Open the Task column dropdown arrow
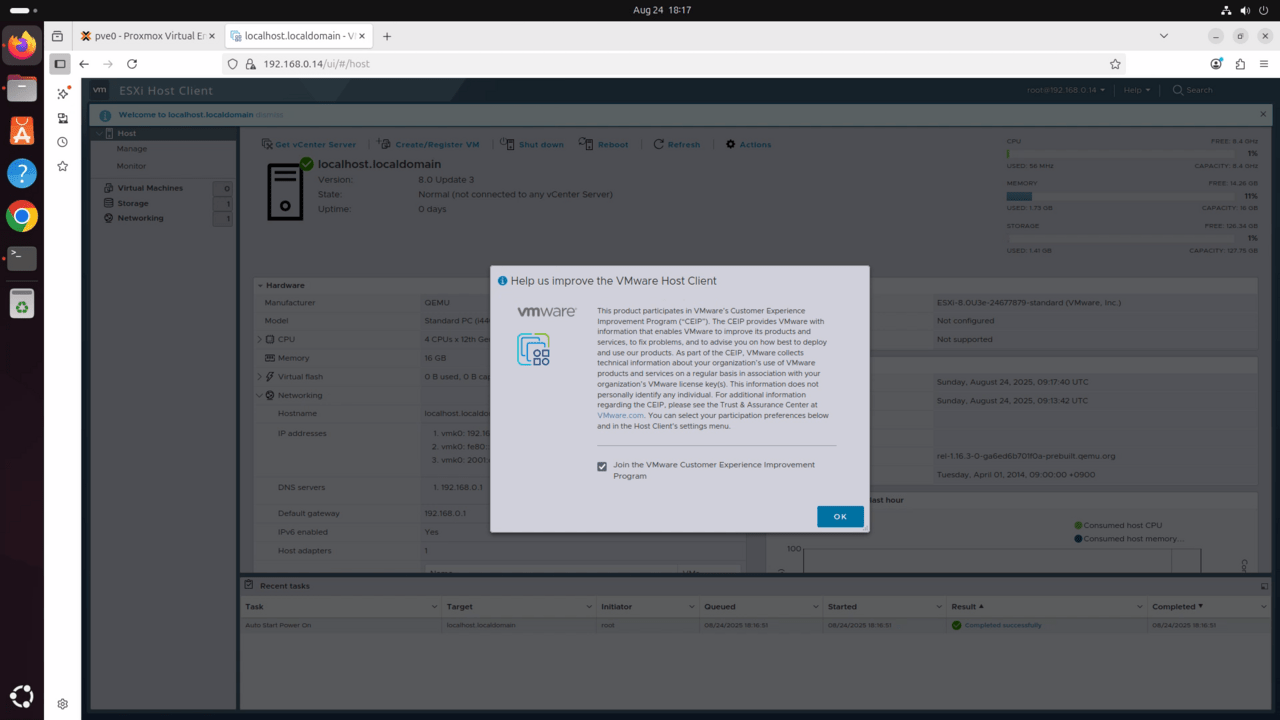 (x=434, y=607)
